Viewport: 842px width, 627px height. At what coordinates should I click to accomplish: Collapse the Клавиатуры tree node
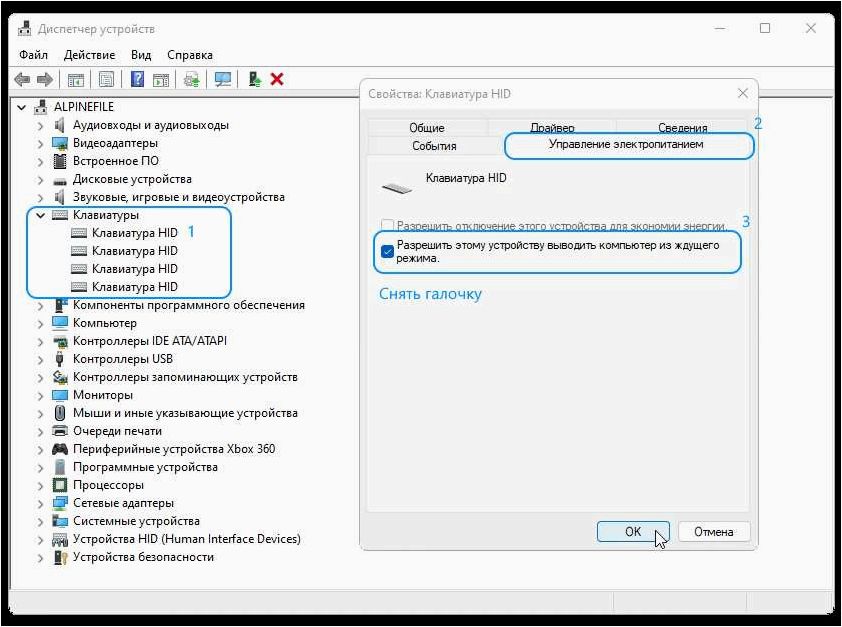[40, 215]
